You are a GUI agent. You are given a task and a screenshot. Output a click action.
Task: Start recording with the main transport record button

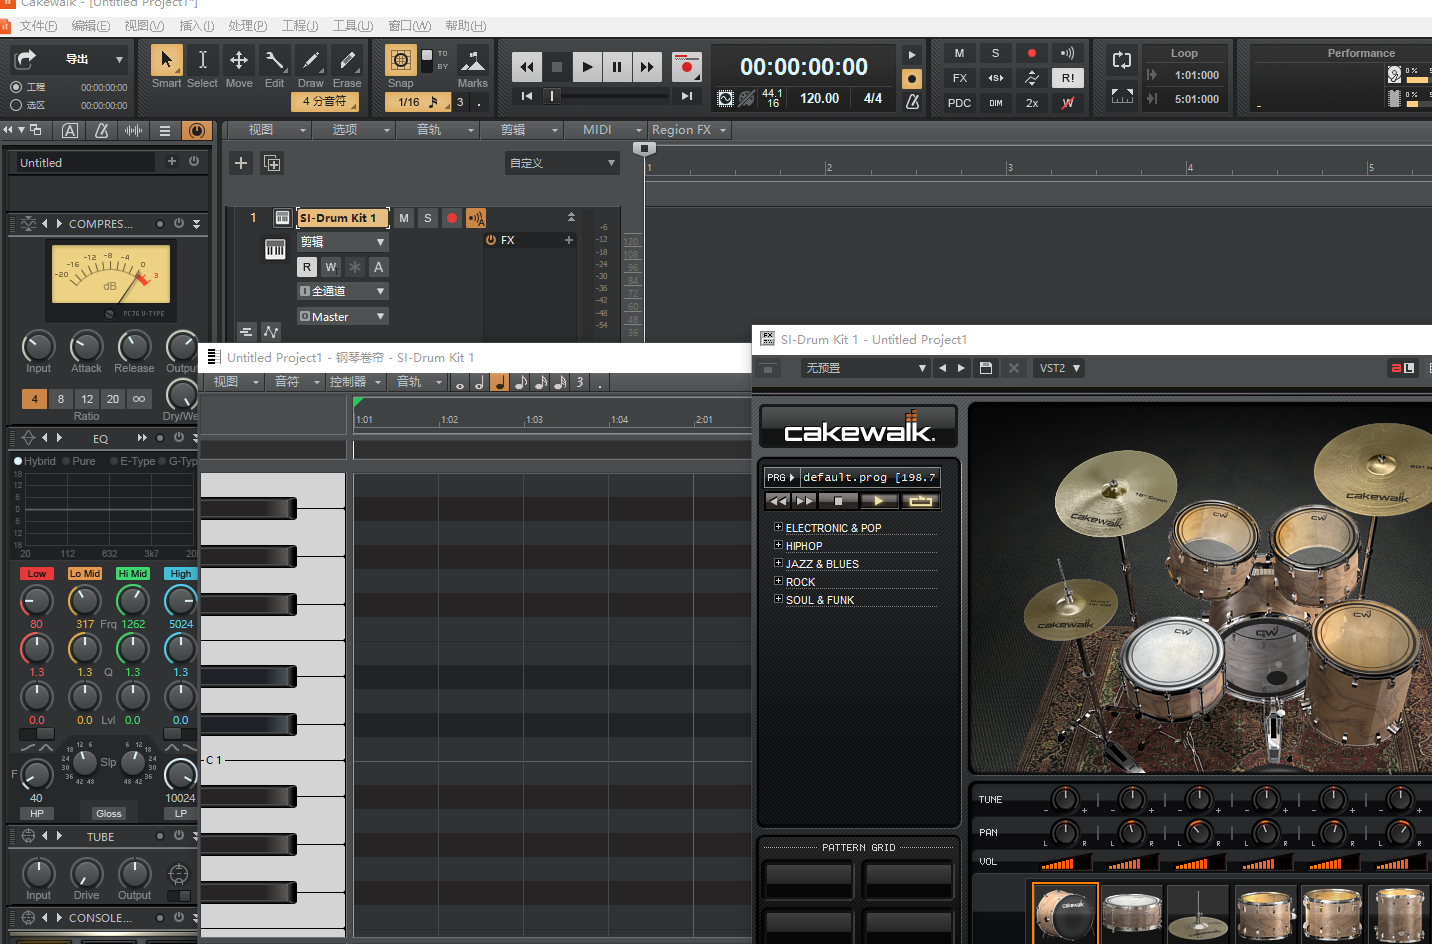click(686, 67)
